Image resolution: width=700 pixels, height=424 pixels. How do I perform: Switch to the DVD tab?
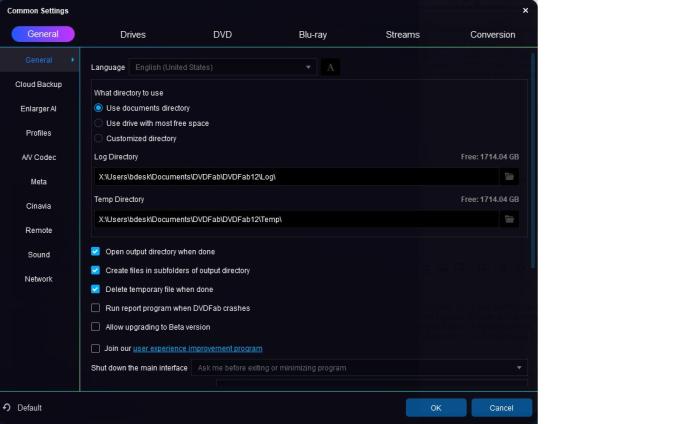point(222,34)
